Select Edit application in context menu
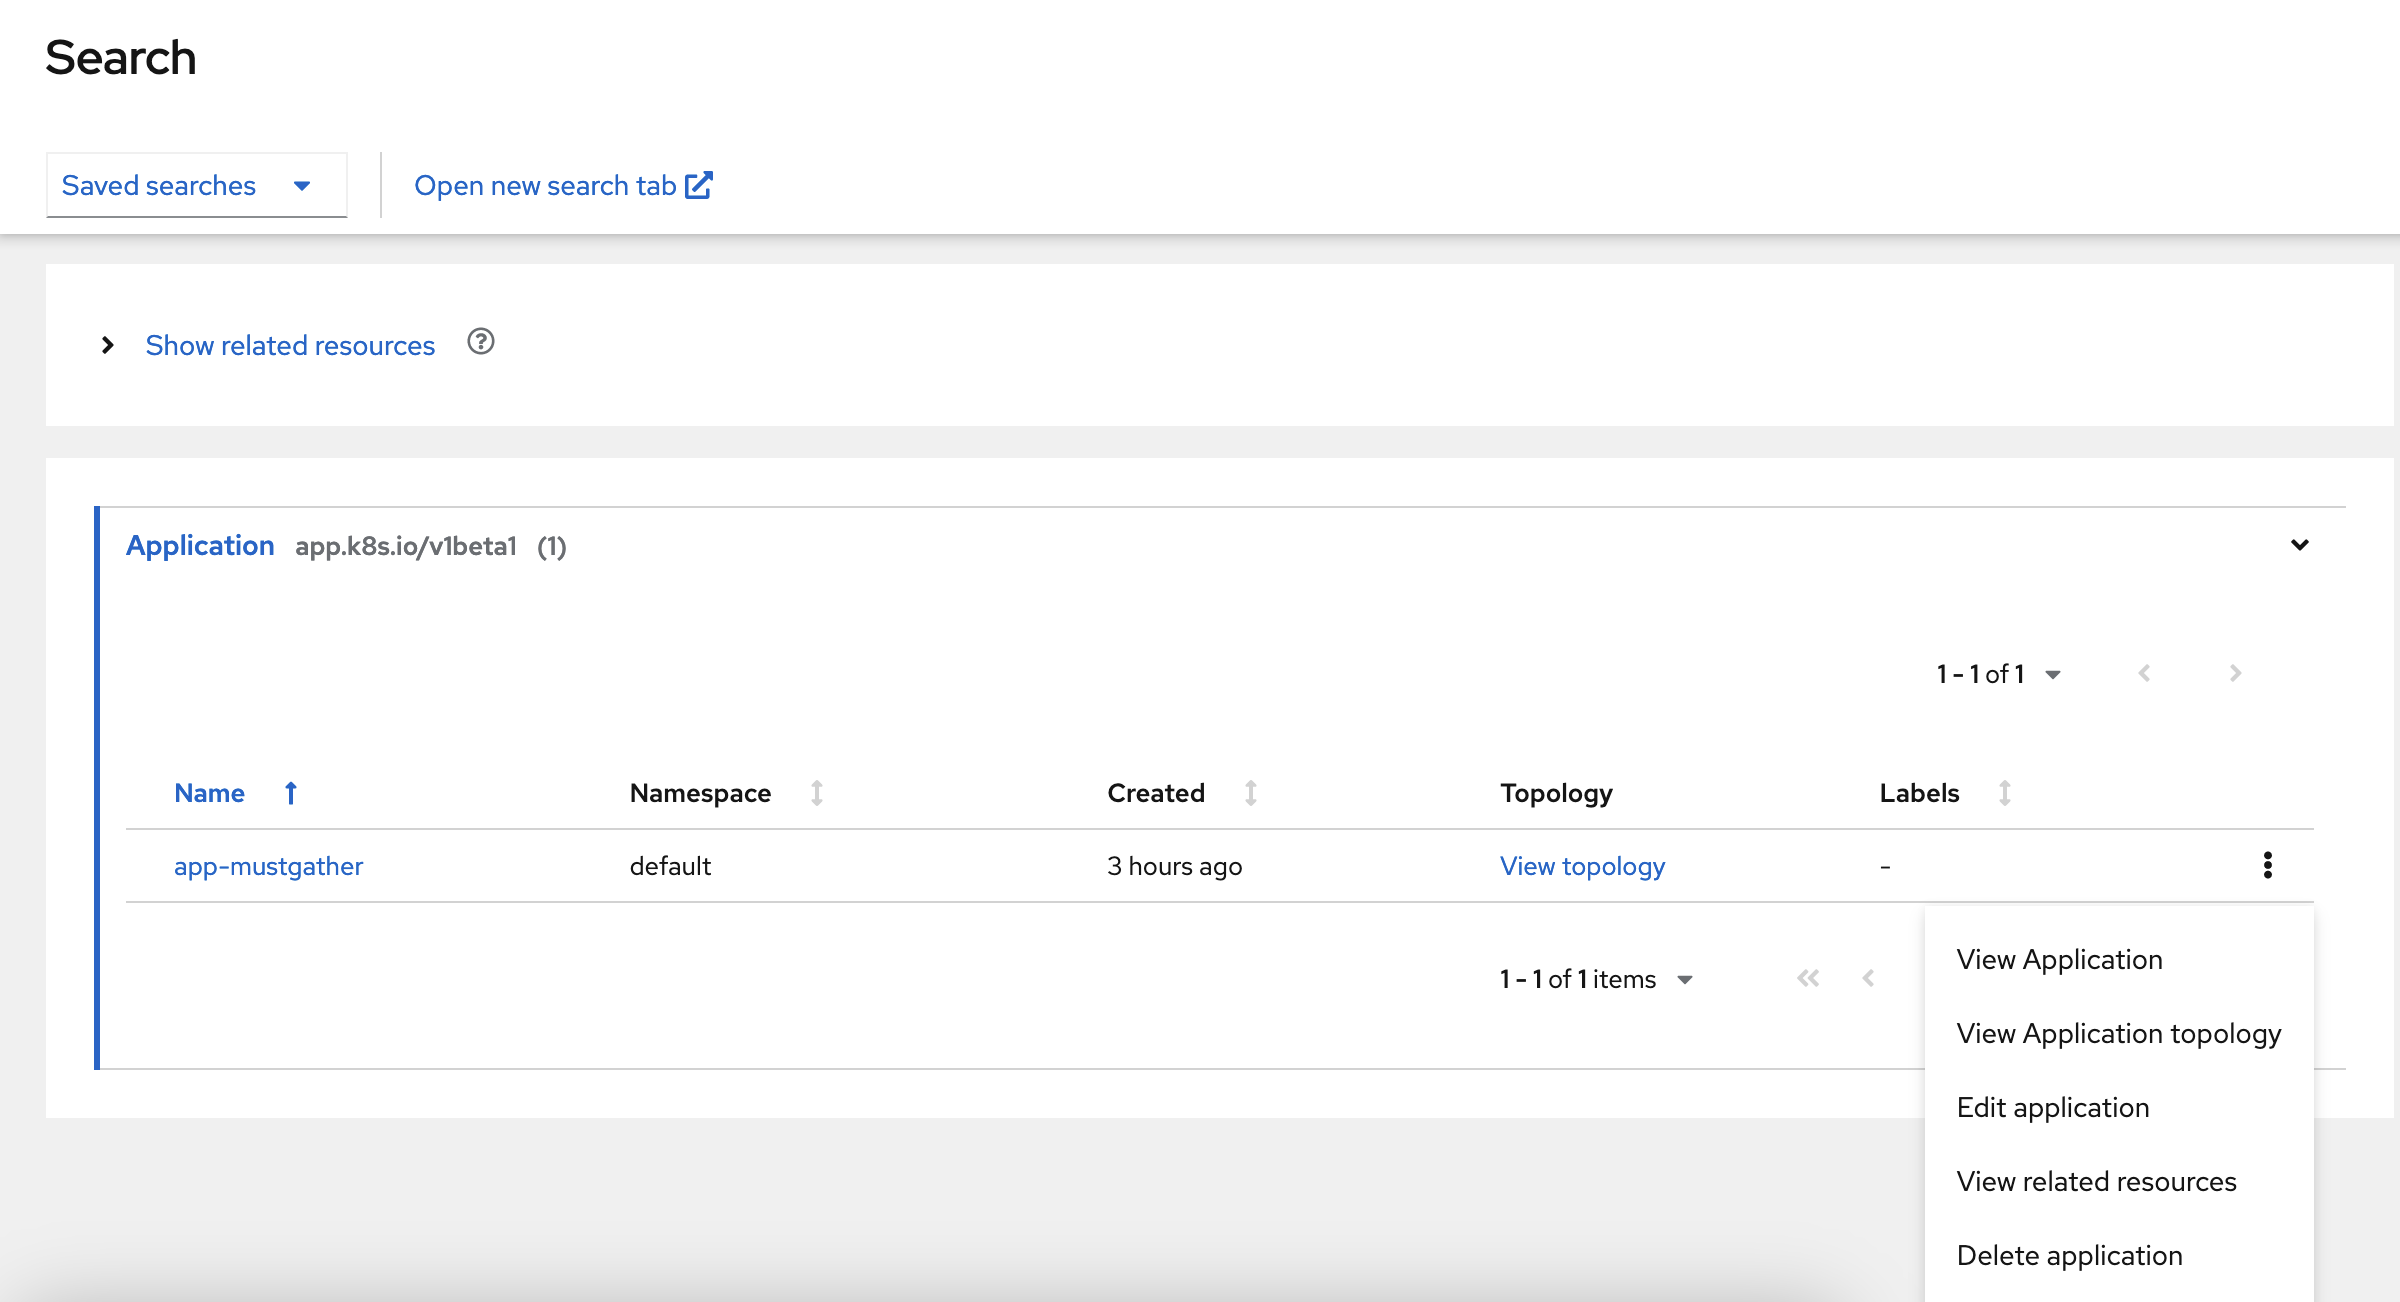 tap(2052, 1107)
